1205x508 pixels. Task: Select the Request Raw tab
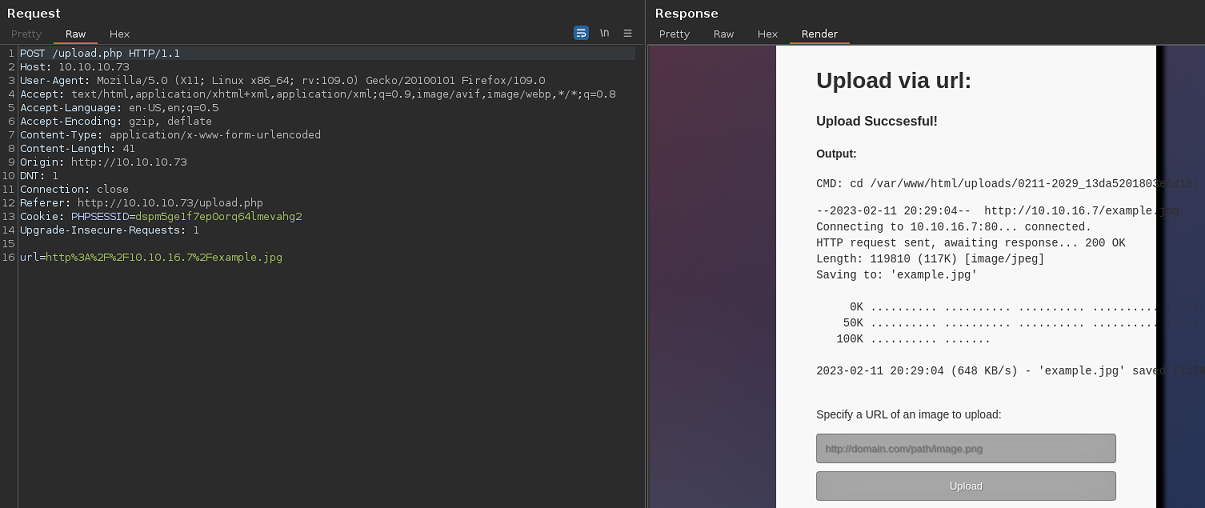pyautogui.click(x=75, y=34)
